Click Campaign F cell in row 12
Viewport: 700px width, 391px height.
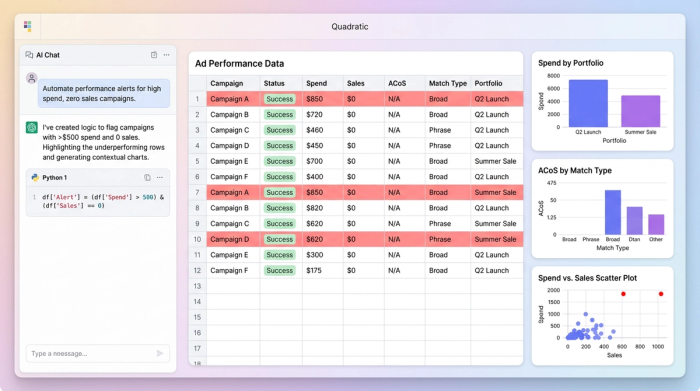(233, 270)
